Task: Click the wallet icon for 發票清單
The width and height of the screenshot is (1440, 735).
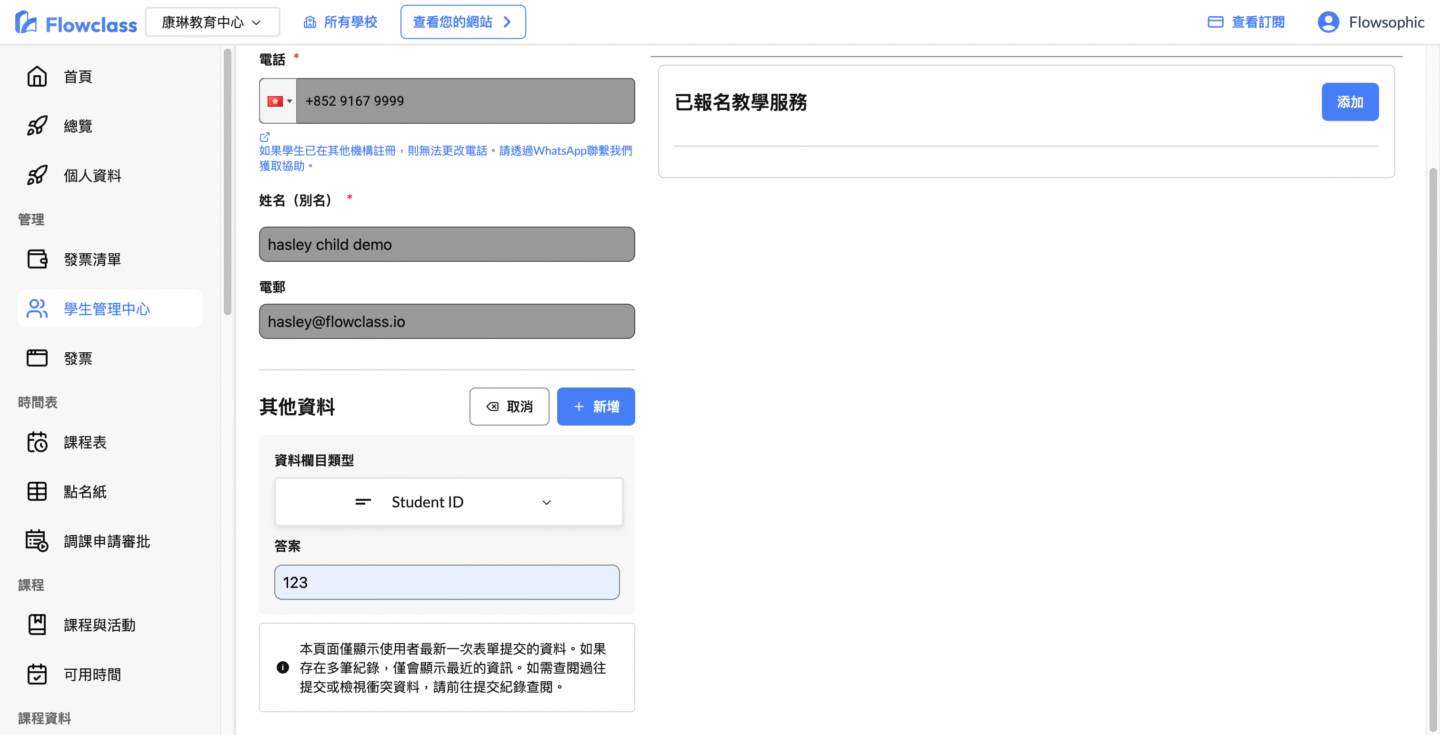Action: click(x=37, y=259)
